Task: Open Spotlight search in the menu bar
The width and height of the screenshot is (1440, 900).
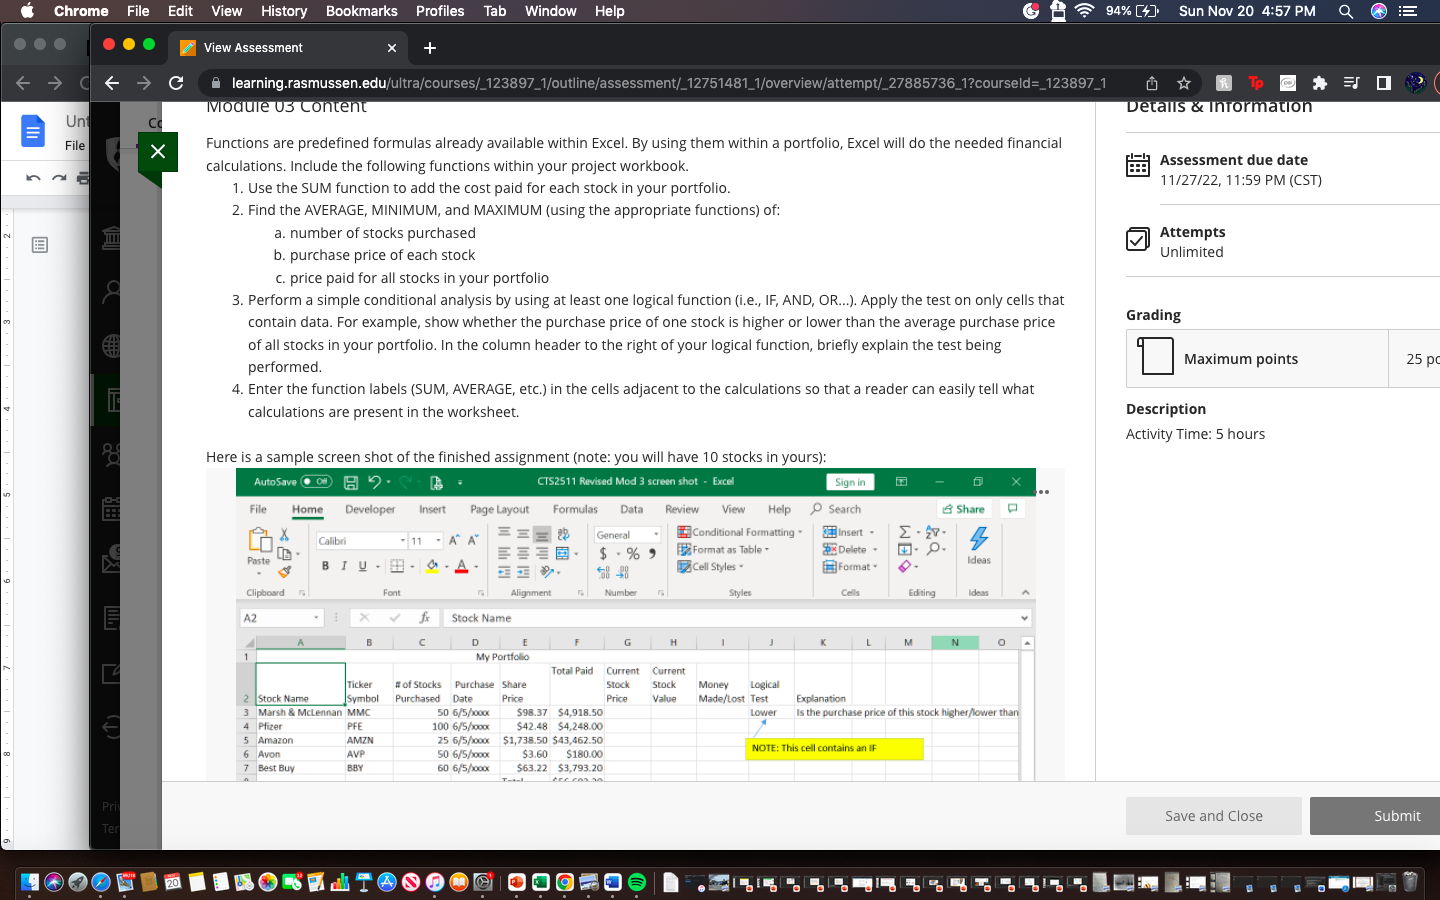Action: pos(1346,11)
